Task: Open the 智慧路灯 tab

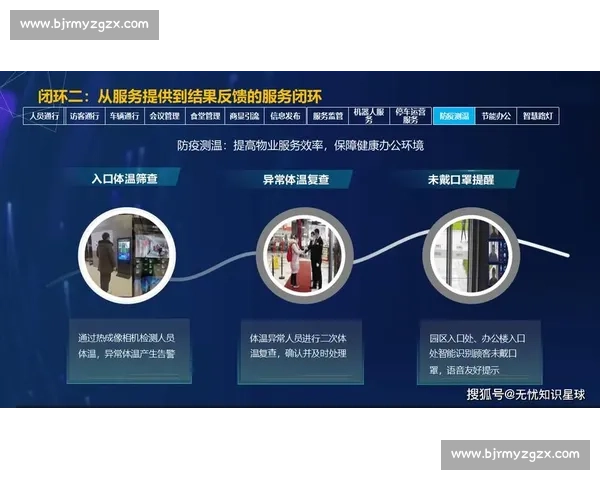Action: click(538, 116)
